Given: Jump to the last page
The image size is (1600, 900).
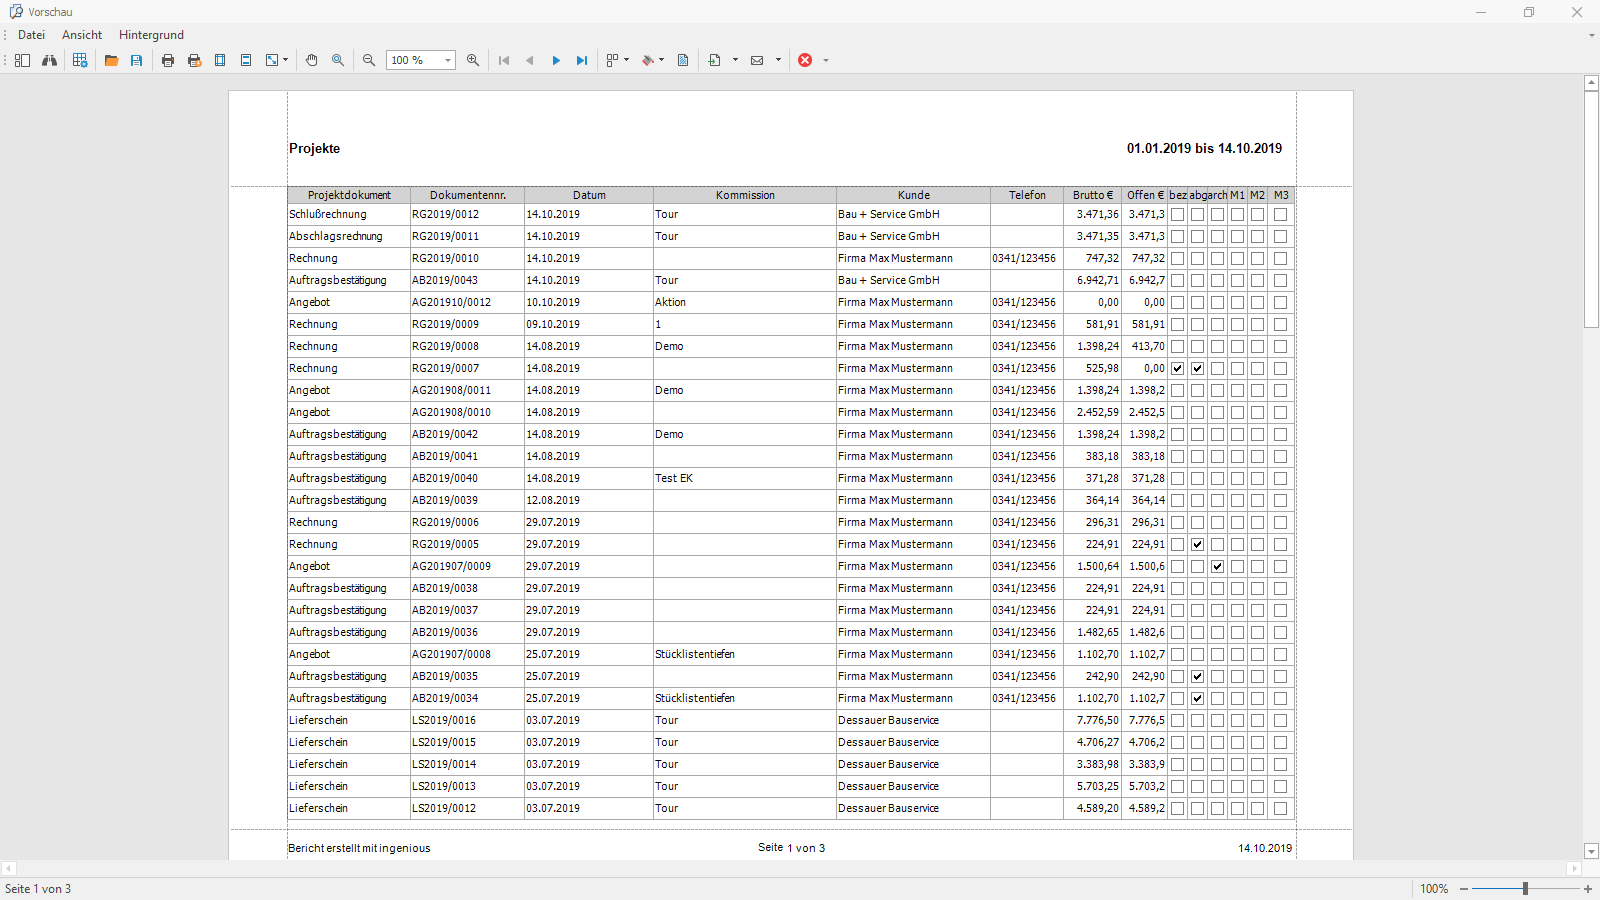Looking at the screenshot, I should 582,60.
